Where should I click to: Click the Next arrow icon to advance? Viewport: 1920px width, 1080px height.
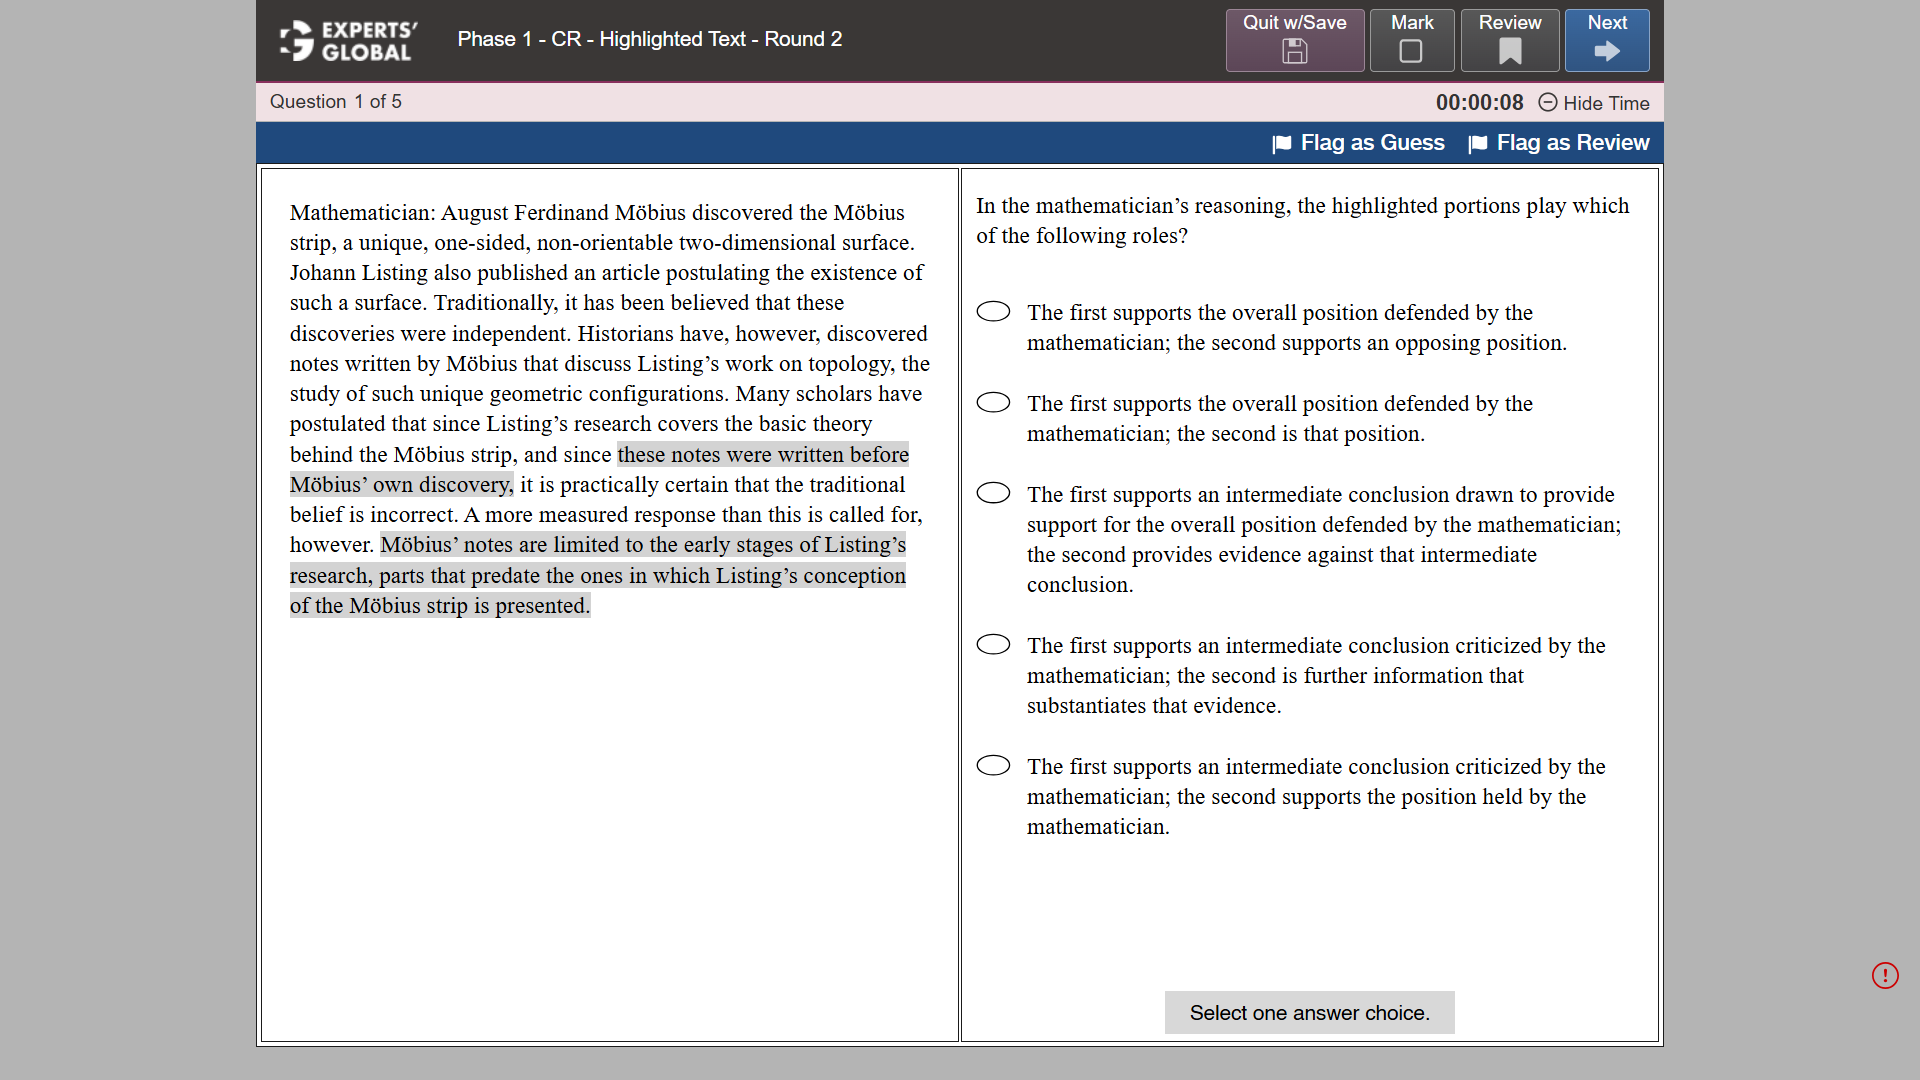[x=1606, y=52]
